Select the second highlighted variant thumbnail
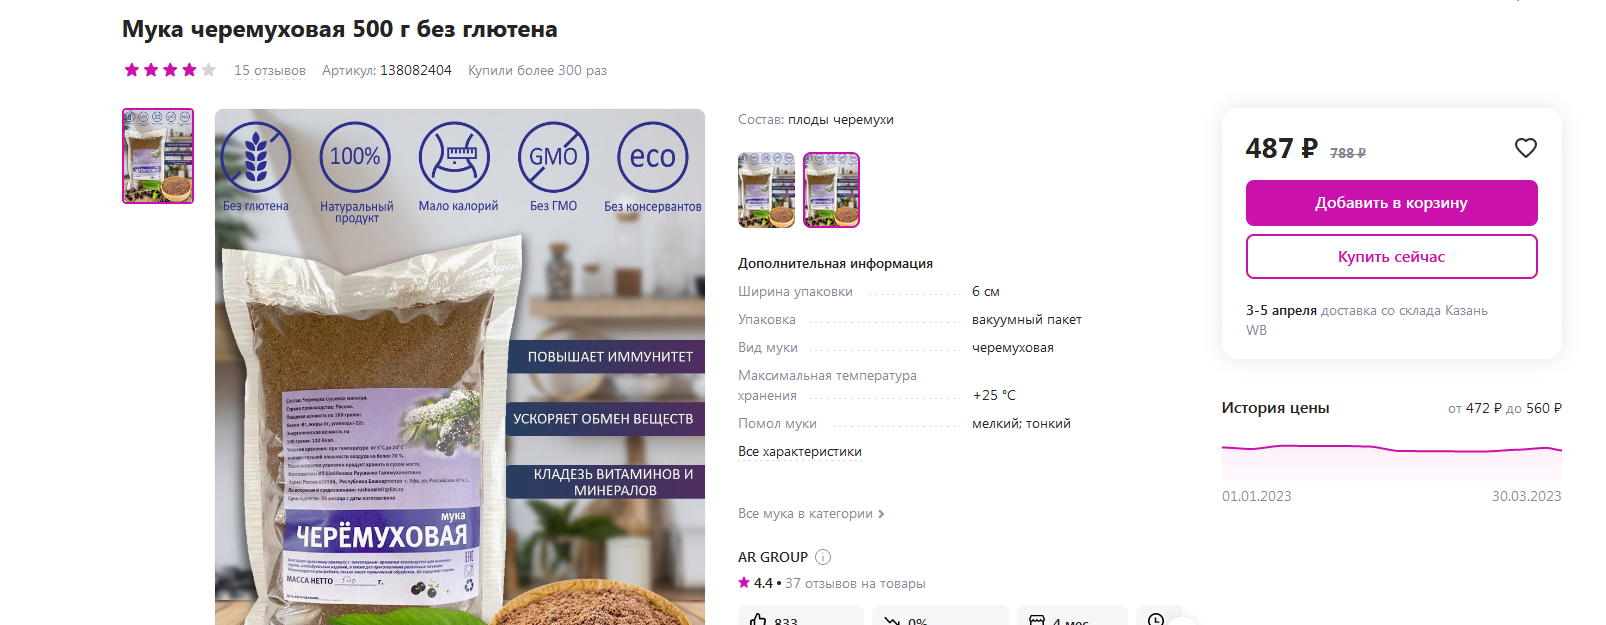The image size is (1606, 625). 831,190
